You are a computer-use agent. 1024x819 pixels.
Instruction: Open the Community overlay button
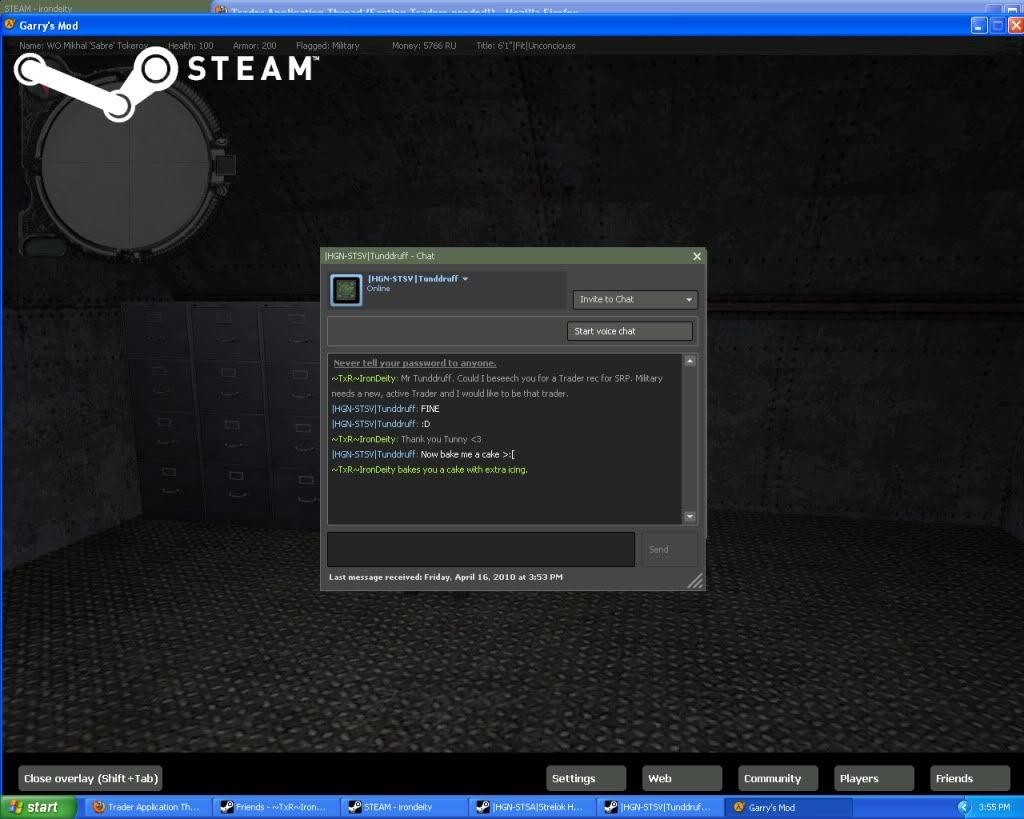778,779
